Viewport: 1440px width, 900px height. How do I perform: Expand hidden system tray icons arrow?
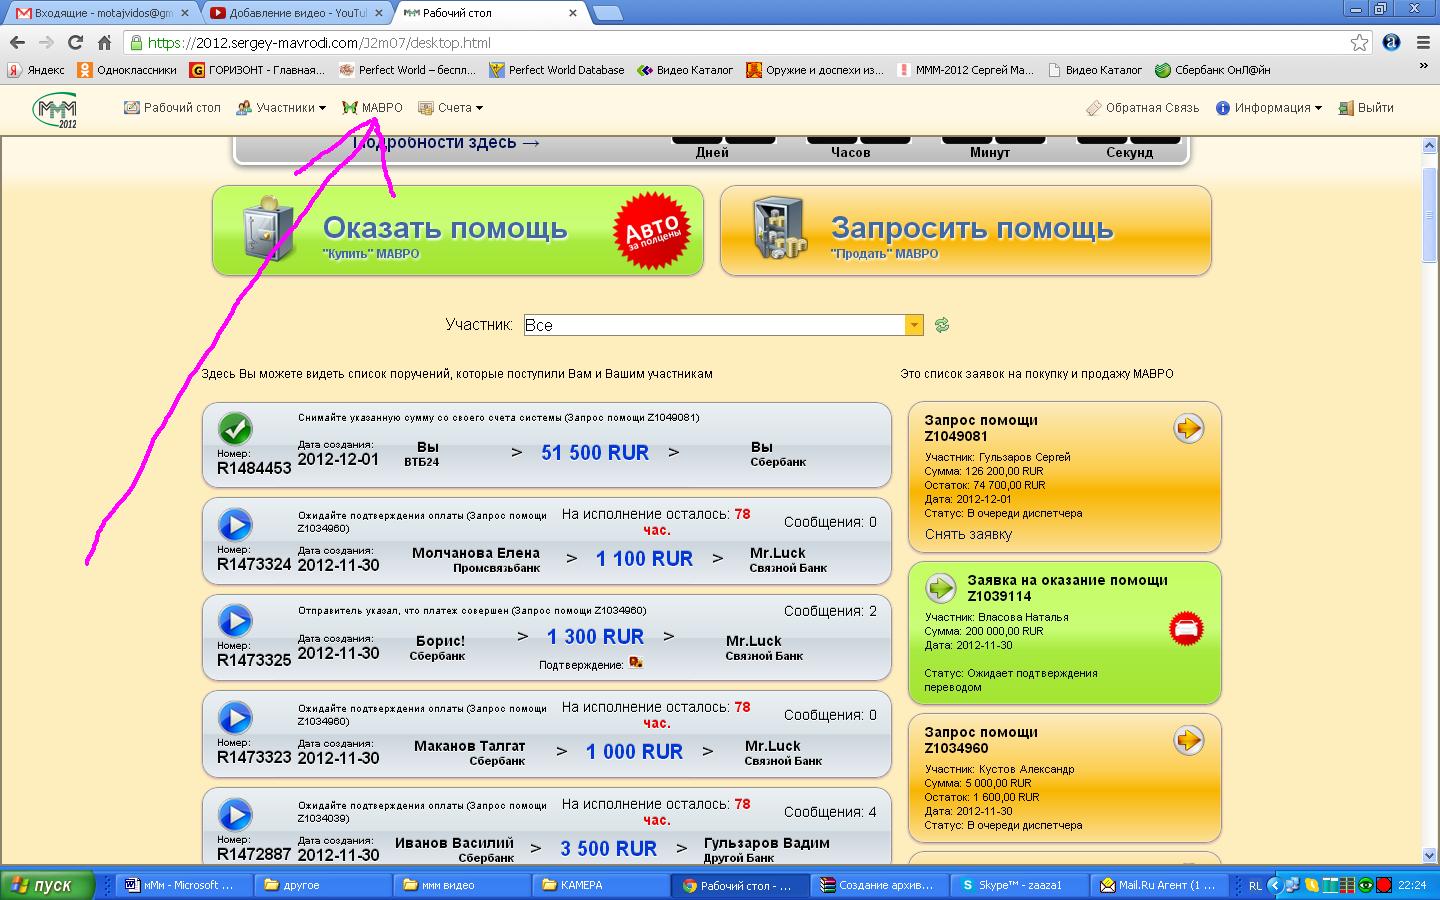coord(1274,885)
